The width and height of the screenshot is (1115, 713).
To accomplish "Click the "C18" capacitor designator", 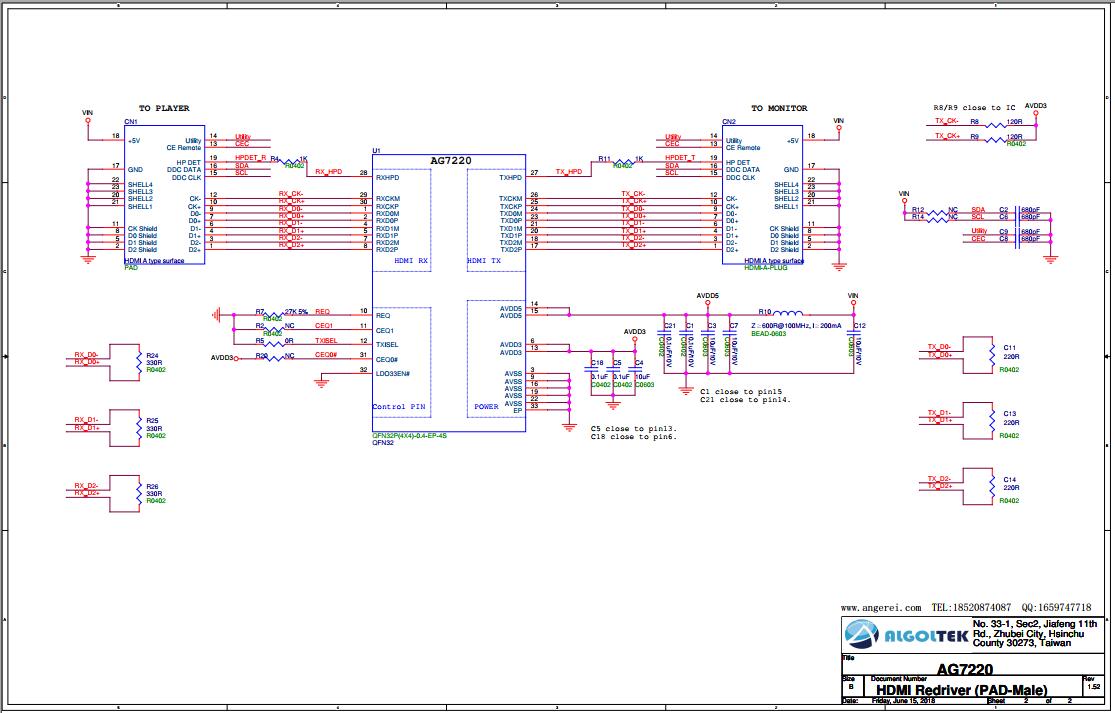I will 597,363.
